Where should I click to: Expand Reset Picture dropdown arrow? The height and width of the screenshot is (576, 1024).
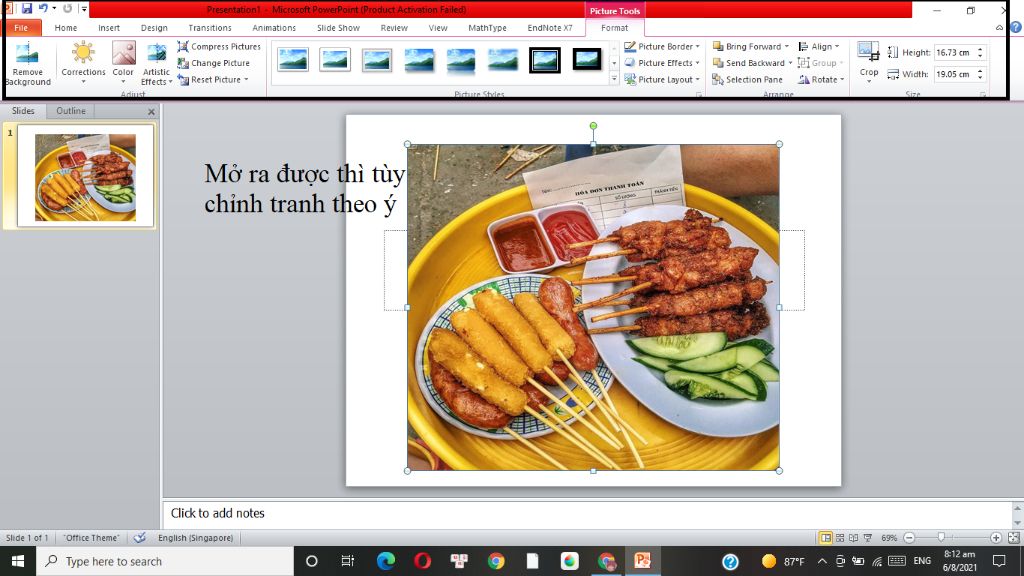click(x=246, y=80)
